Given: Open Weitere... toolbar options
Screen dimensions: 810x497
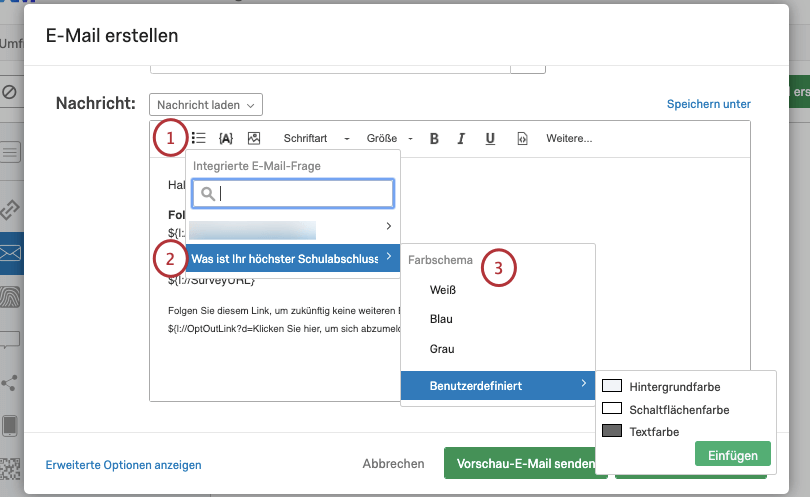Looking at the screenshot, I should click(569, 138).
